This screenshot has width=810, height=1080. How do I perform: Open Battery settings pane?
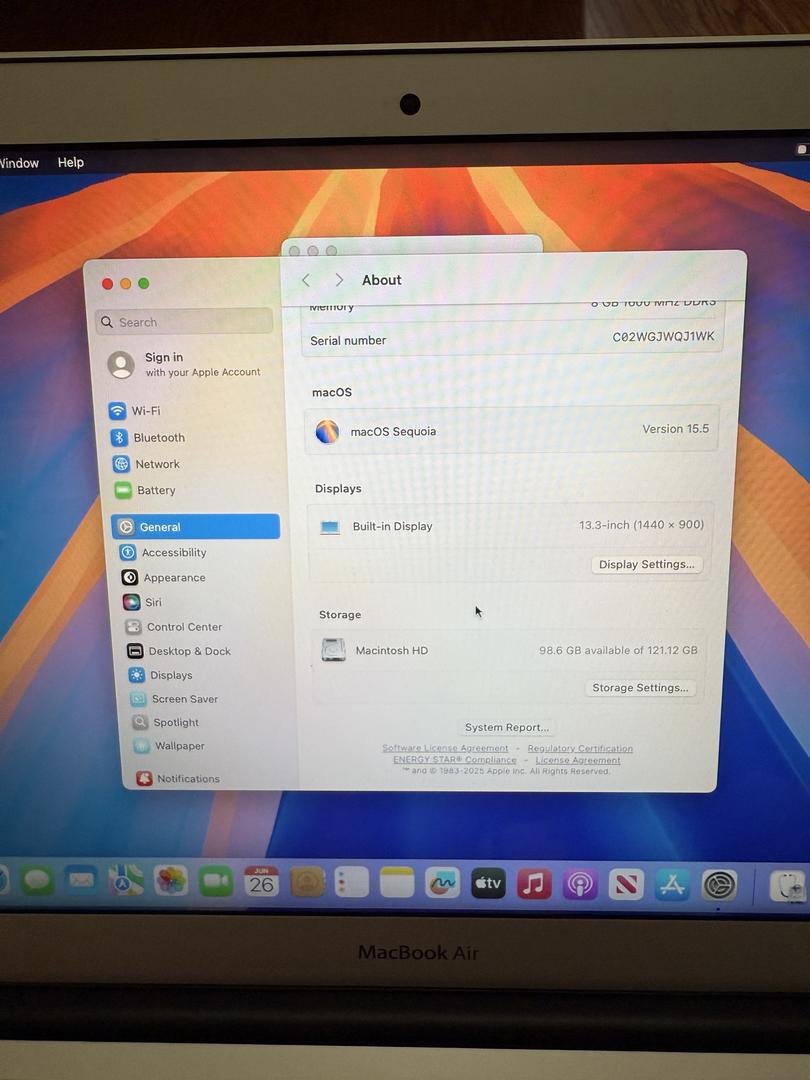pos(155,490)
